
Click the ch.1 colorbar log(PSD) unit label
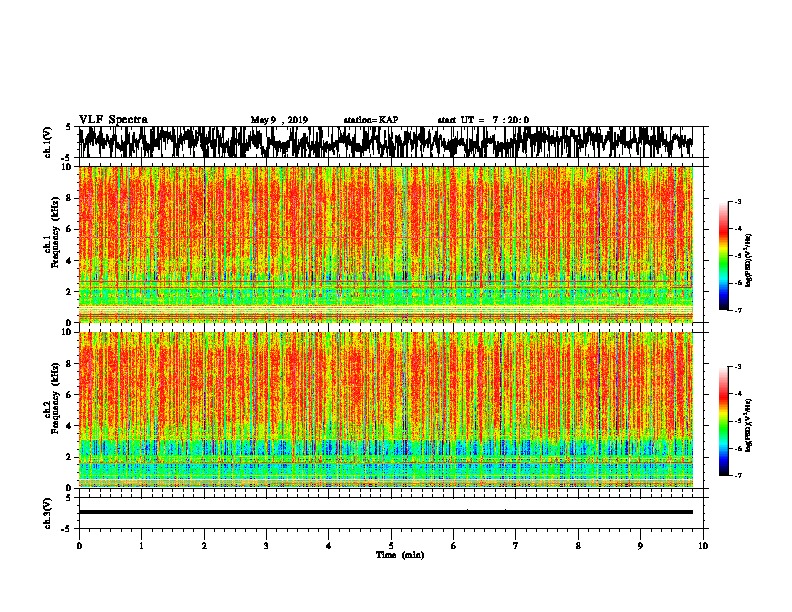(x=749, y=260)
